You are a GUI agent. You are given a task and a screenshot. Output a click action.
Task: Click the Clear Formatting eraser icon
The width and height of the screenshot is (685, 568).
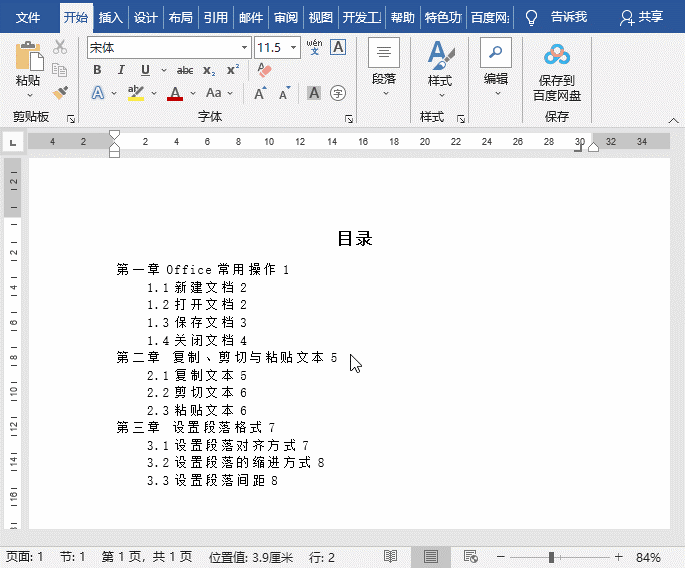pyautogui.click(x=264, y=70)
